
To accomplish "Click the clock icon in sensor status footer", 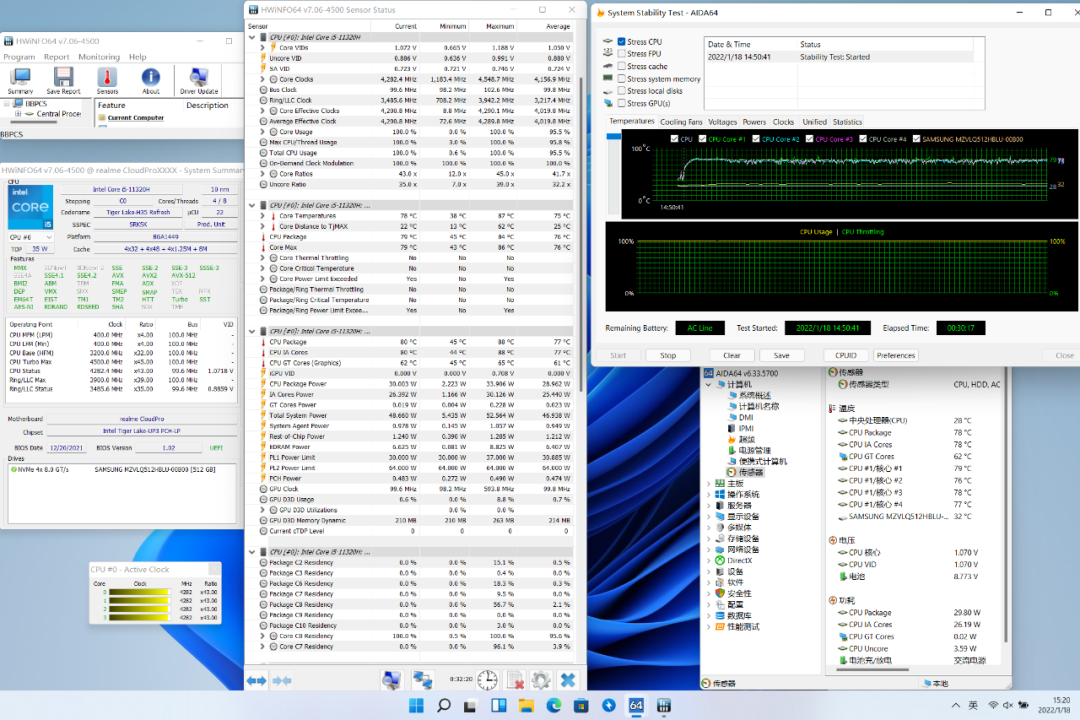I will [488, 680].
